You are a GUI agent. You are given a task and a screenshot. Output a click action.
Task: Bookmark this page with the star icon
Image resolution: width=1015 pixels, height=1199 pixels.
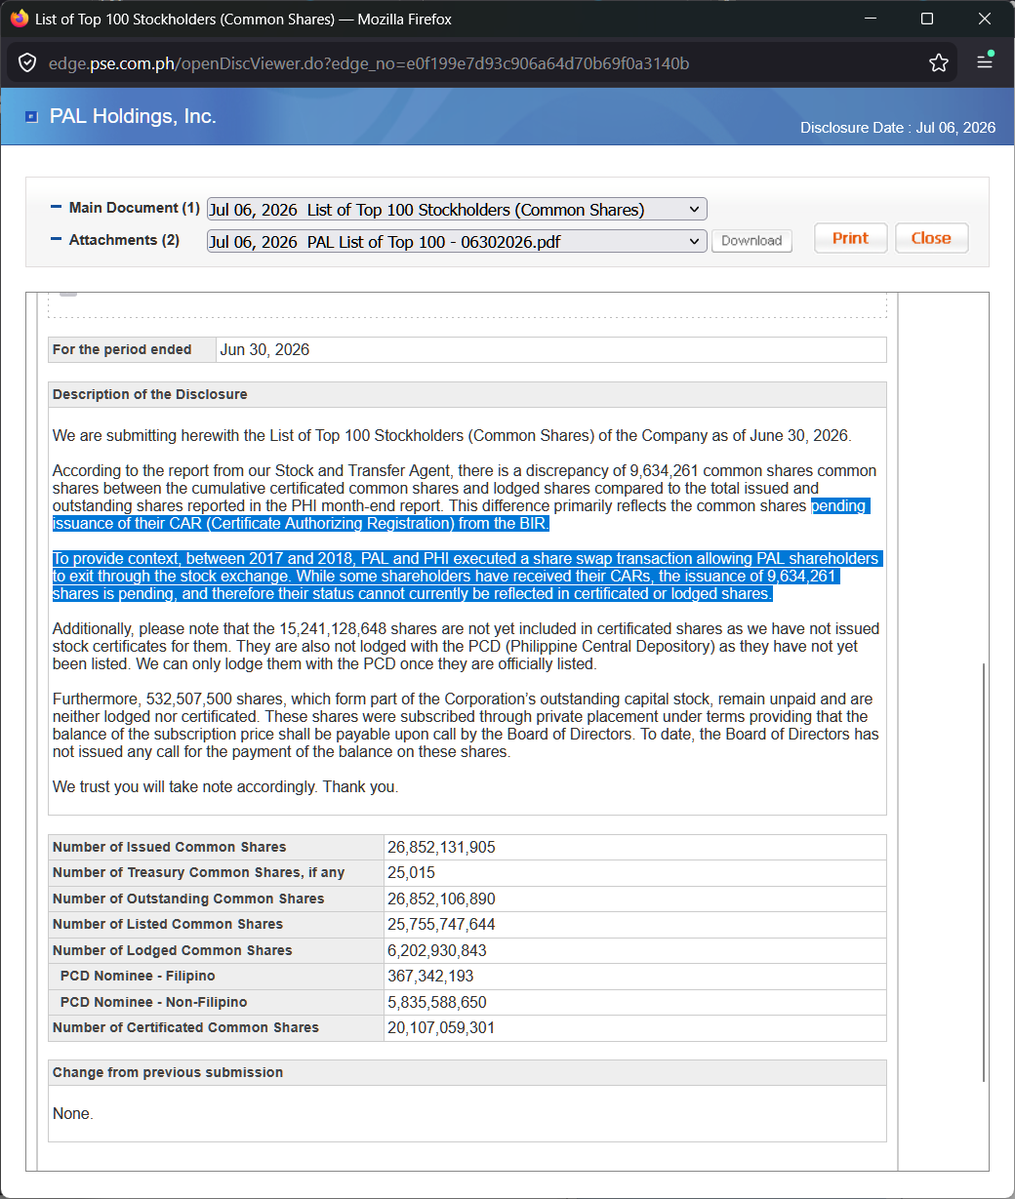point(939,63)
